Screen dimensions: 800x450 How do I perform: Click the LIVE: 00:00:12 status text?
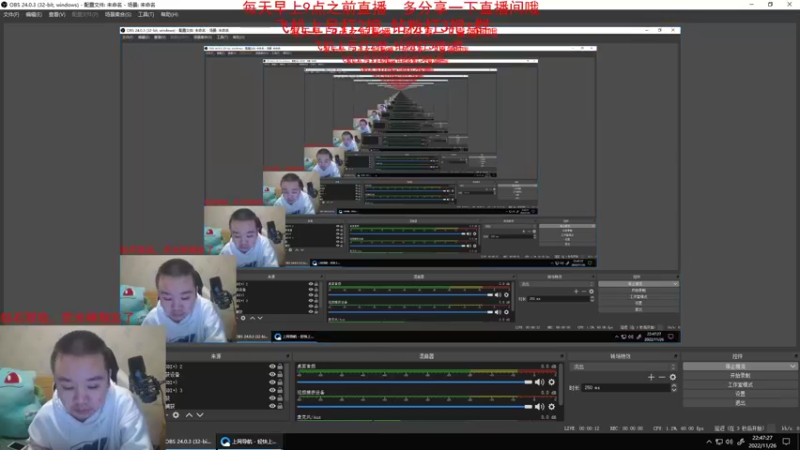click(582, 429)
